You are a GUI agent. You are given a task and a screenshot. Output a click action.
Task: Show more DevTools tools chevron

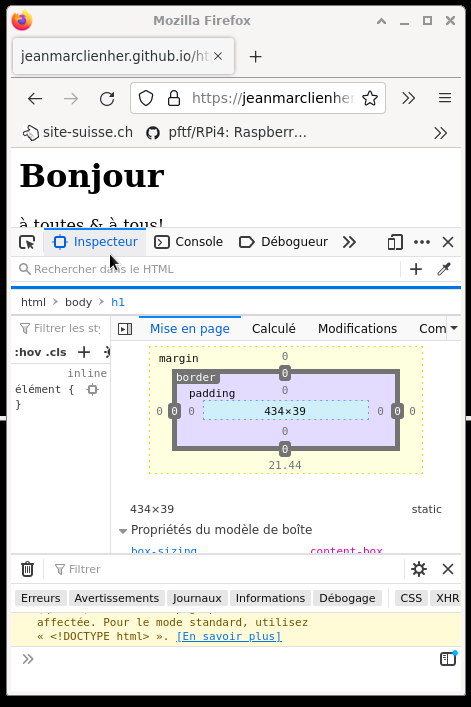[349, 242]
